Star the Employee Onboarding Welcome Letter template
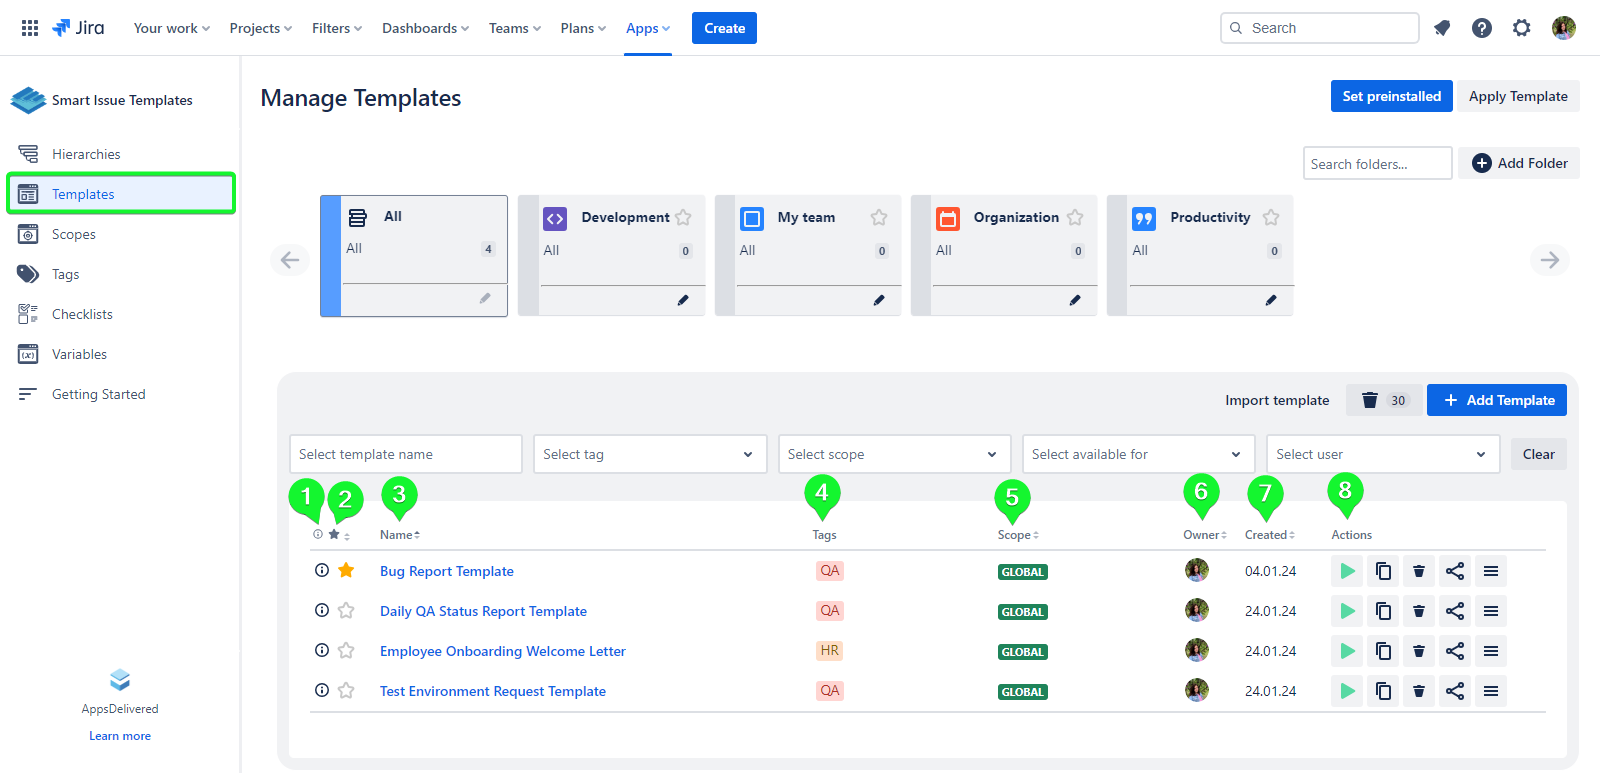 pyautogui.click(x=346, y=651)
